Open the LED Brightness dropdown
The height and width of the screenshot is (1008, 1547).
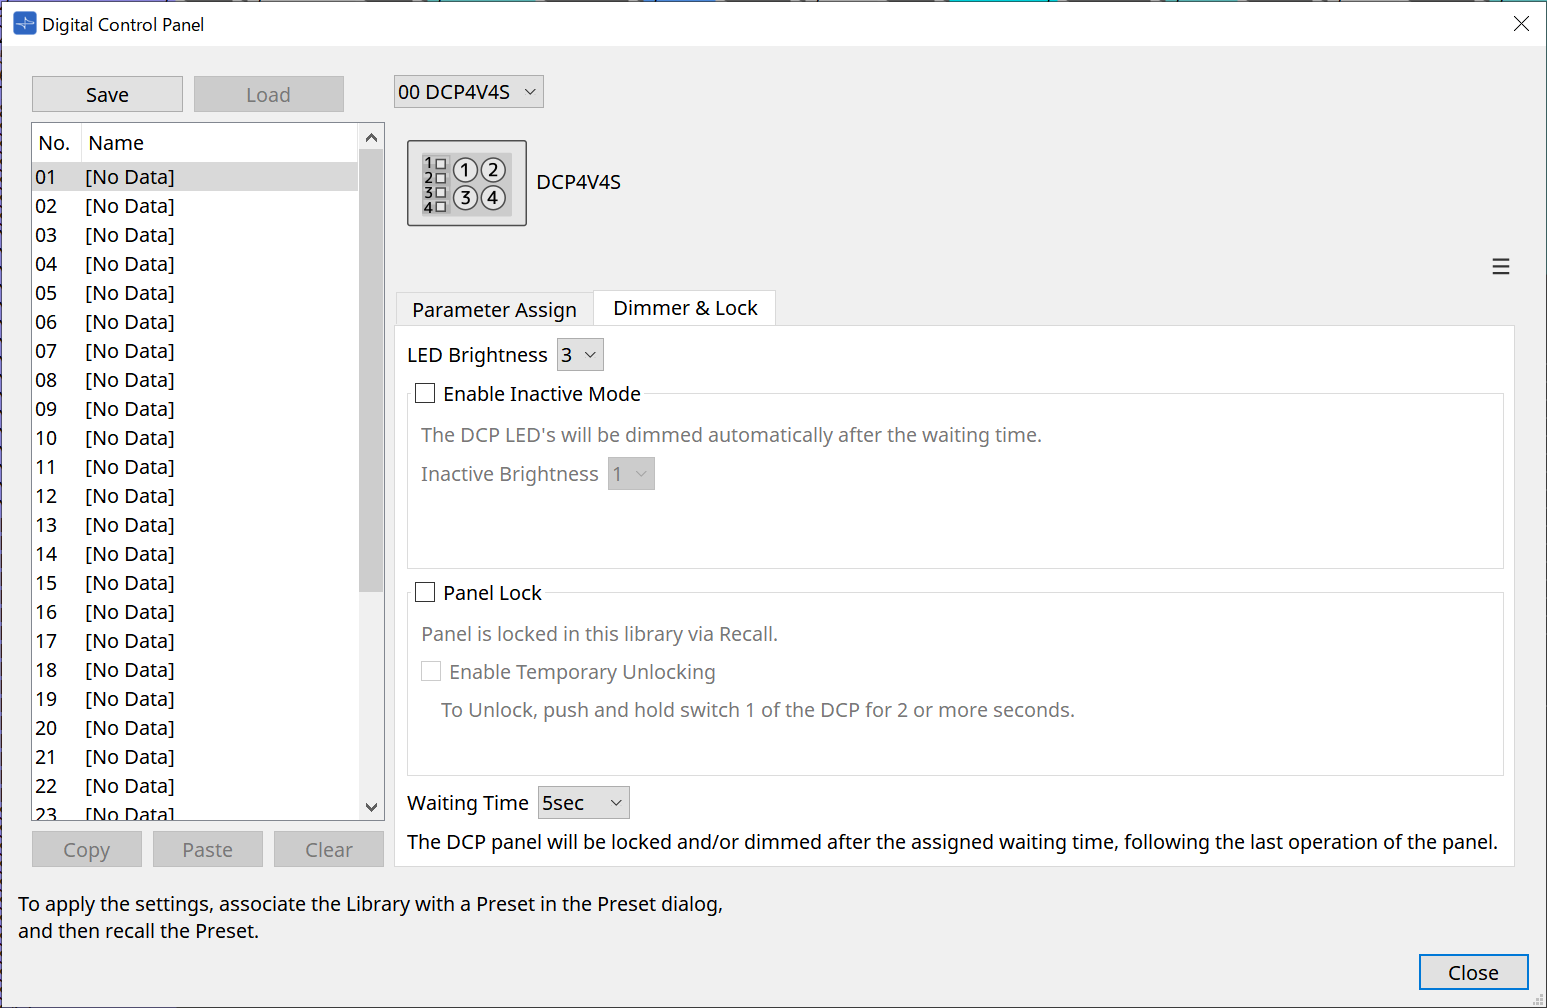pos(580,355)
